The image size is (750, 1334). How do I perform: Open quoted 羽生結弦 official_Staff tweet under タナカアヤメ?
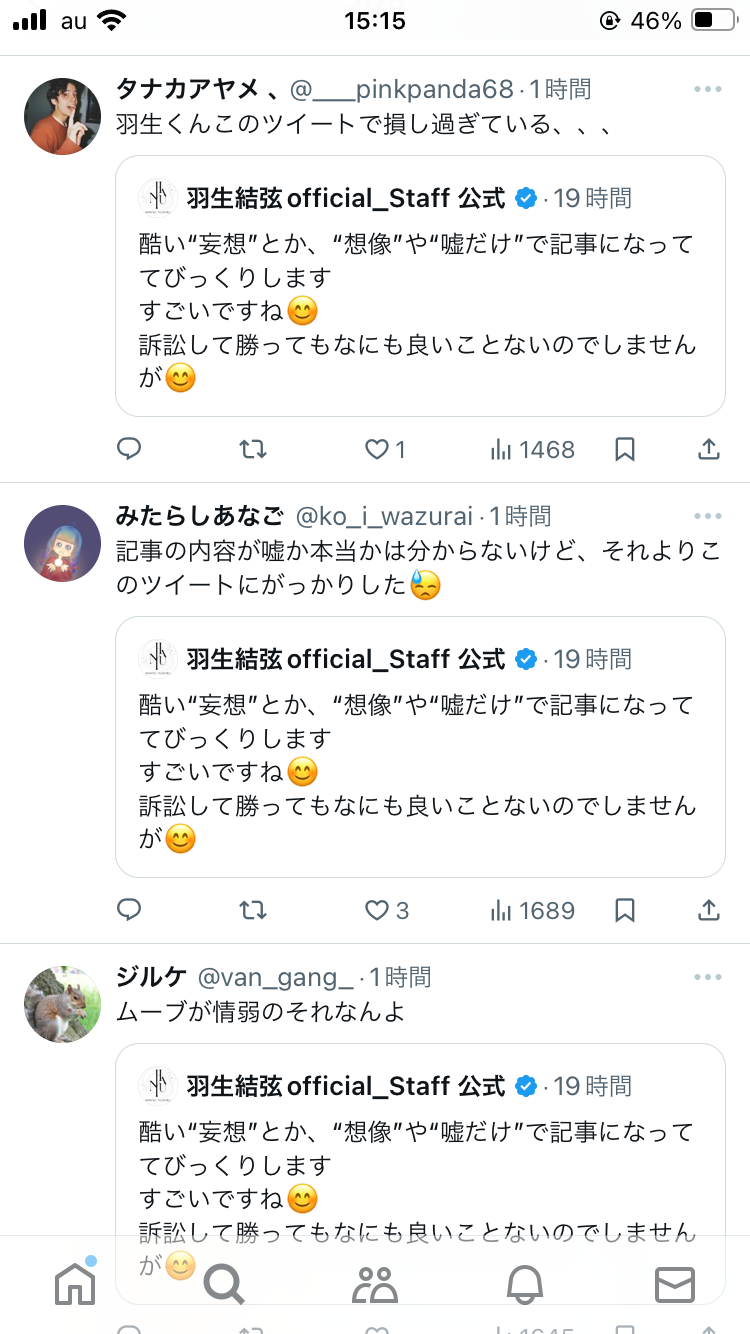click(420, 286)
